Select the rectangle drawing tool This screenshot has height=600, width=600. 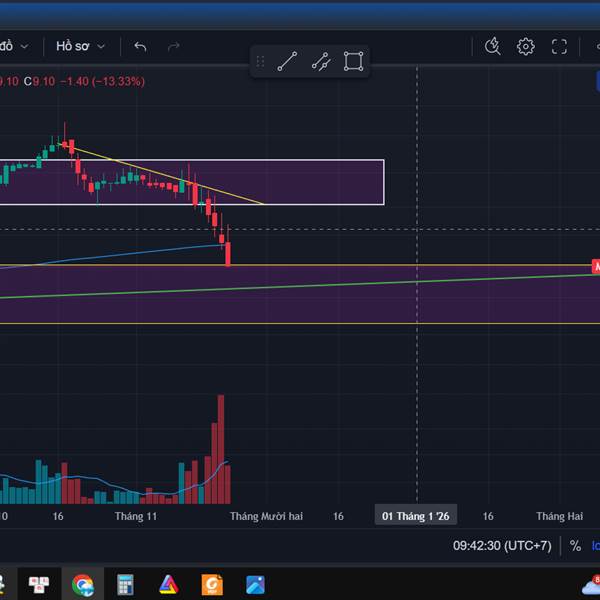(x=353, y=61)
